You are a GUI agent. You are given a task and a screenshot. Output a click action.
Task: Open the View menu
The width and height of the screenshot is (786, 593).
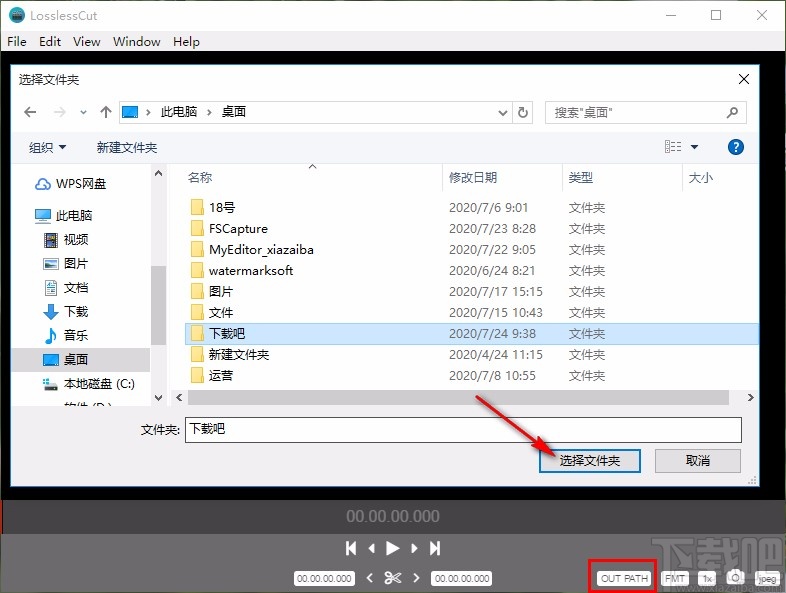coord(86,42)
